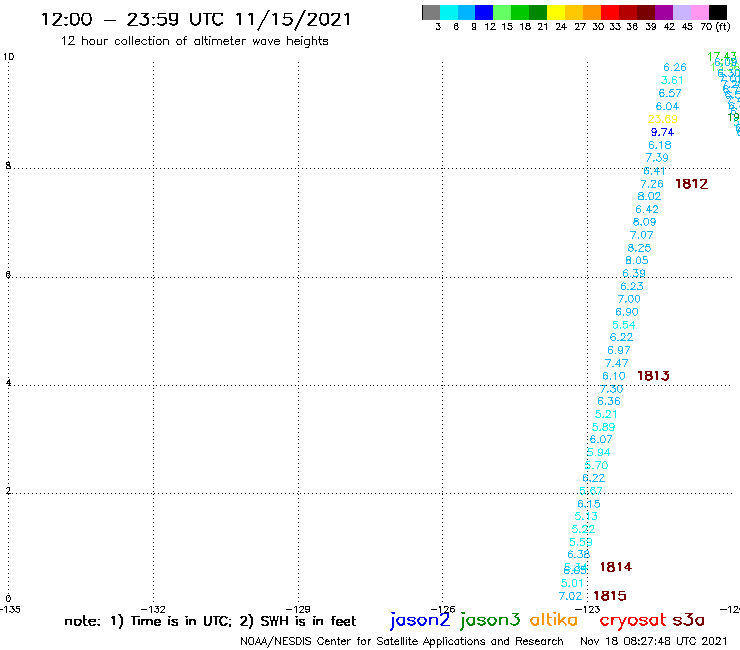Click the -129 longitude axis label
Image resolution: width=740 pixels, height=650 pixels.
point(298,609)
